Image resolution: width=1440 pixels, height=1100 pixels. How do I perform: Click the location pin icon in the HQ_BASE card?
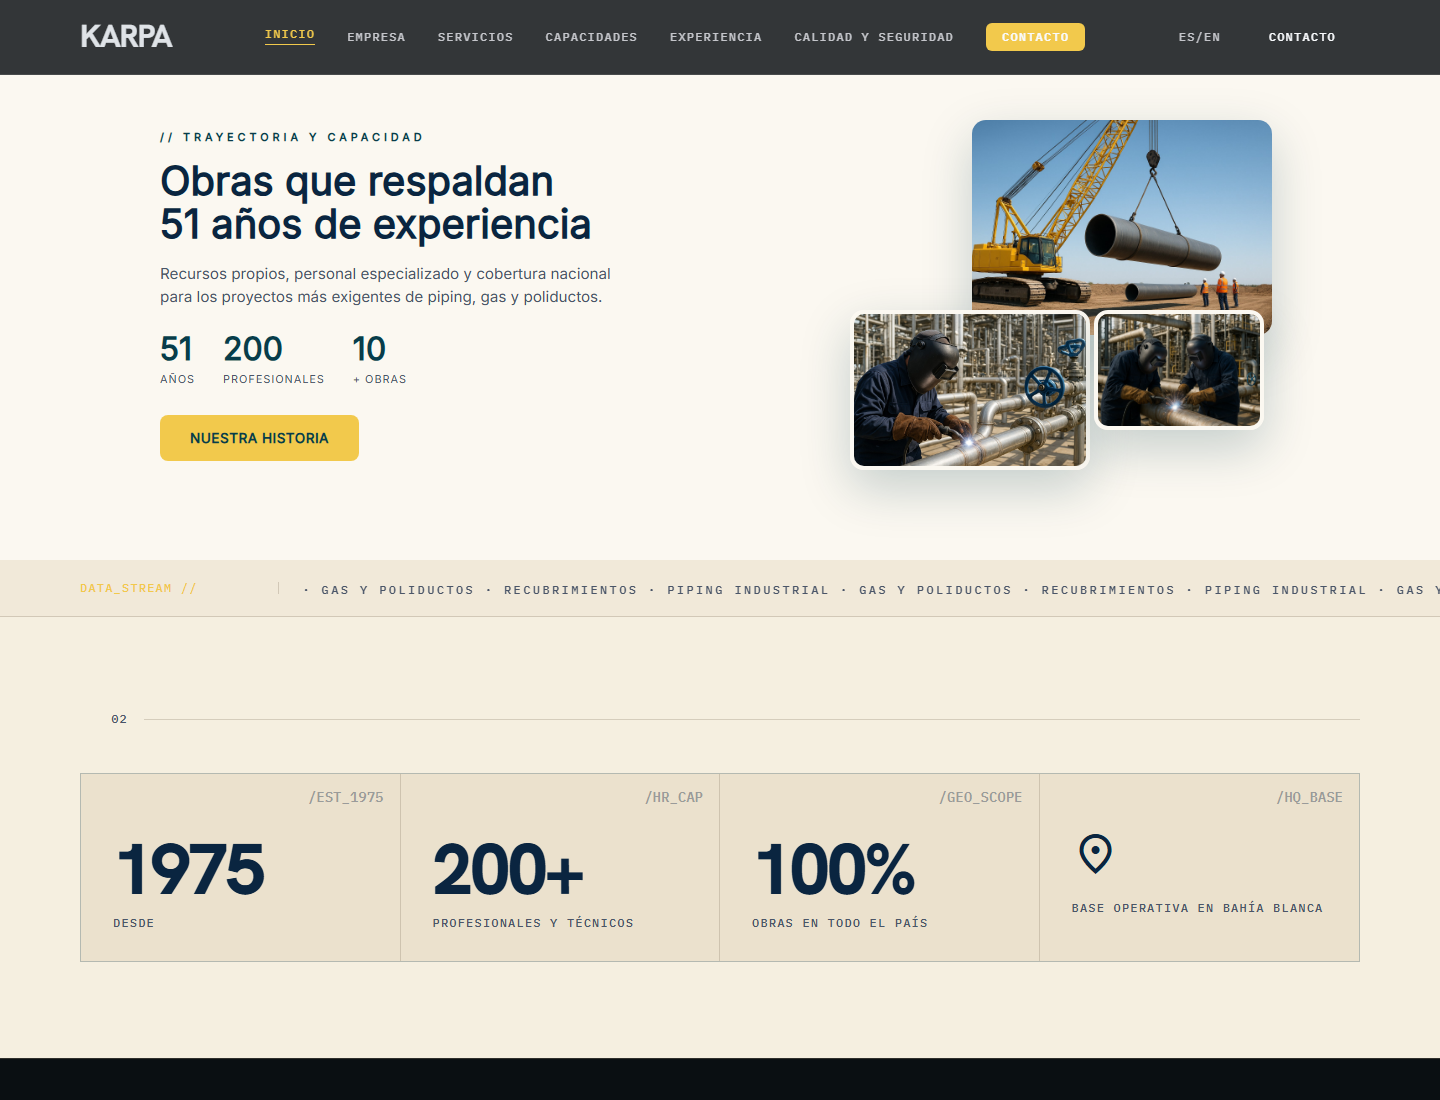(x=1095, y=854)
